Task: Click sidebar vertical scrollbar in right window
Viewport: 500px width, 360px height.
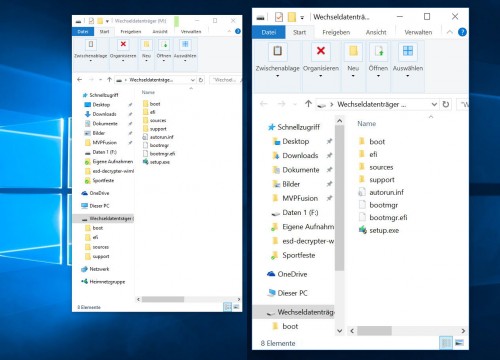Action: click(x=339, y=198)
